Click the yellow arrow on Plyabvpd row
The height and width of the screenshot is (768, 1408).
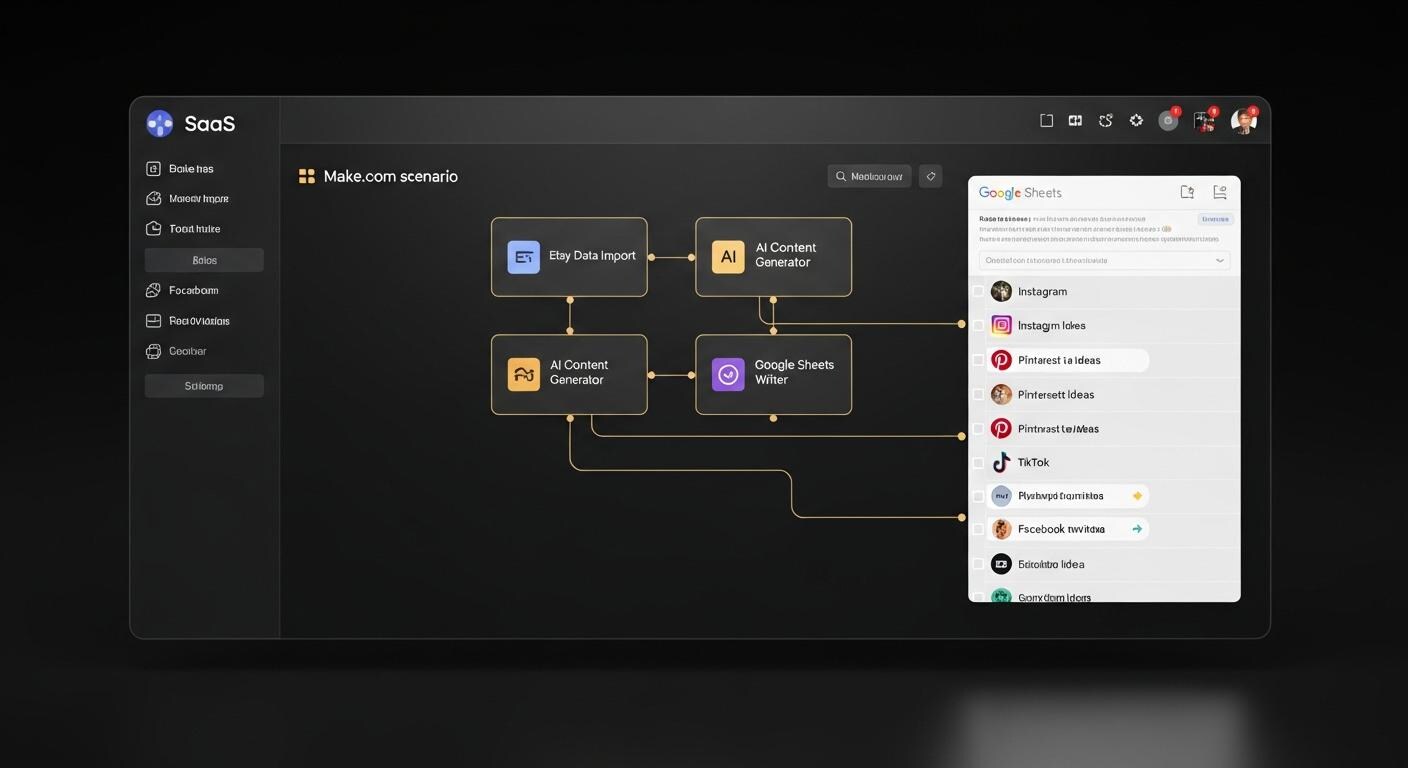[1137, 496]
